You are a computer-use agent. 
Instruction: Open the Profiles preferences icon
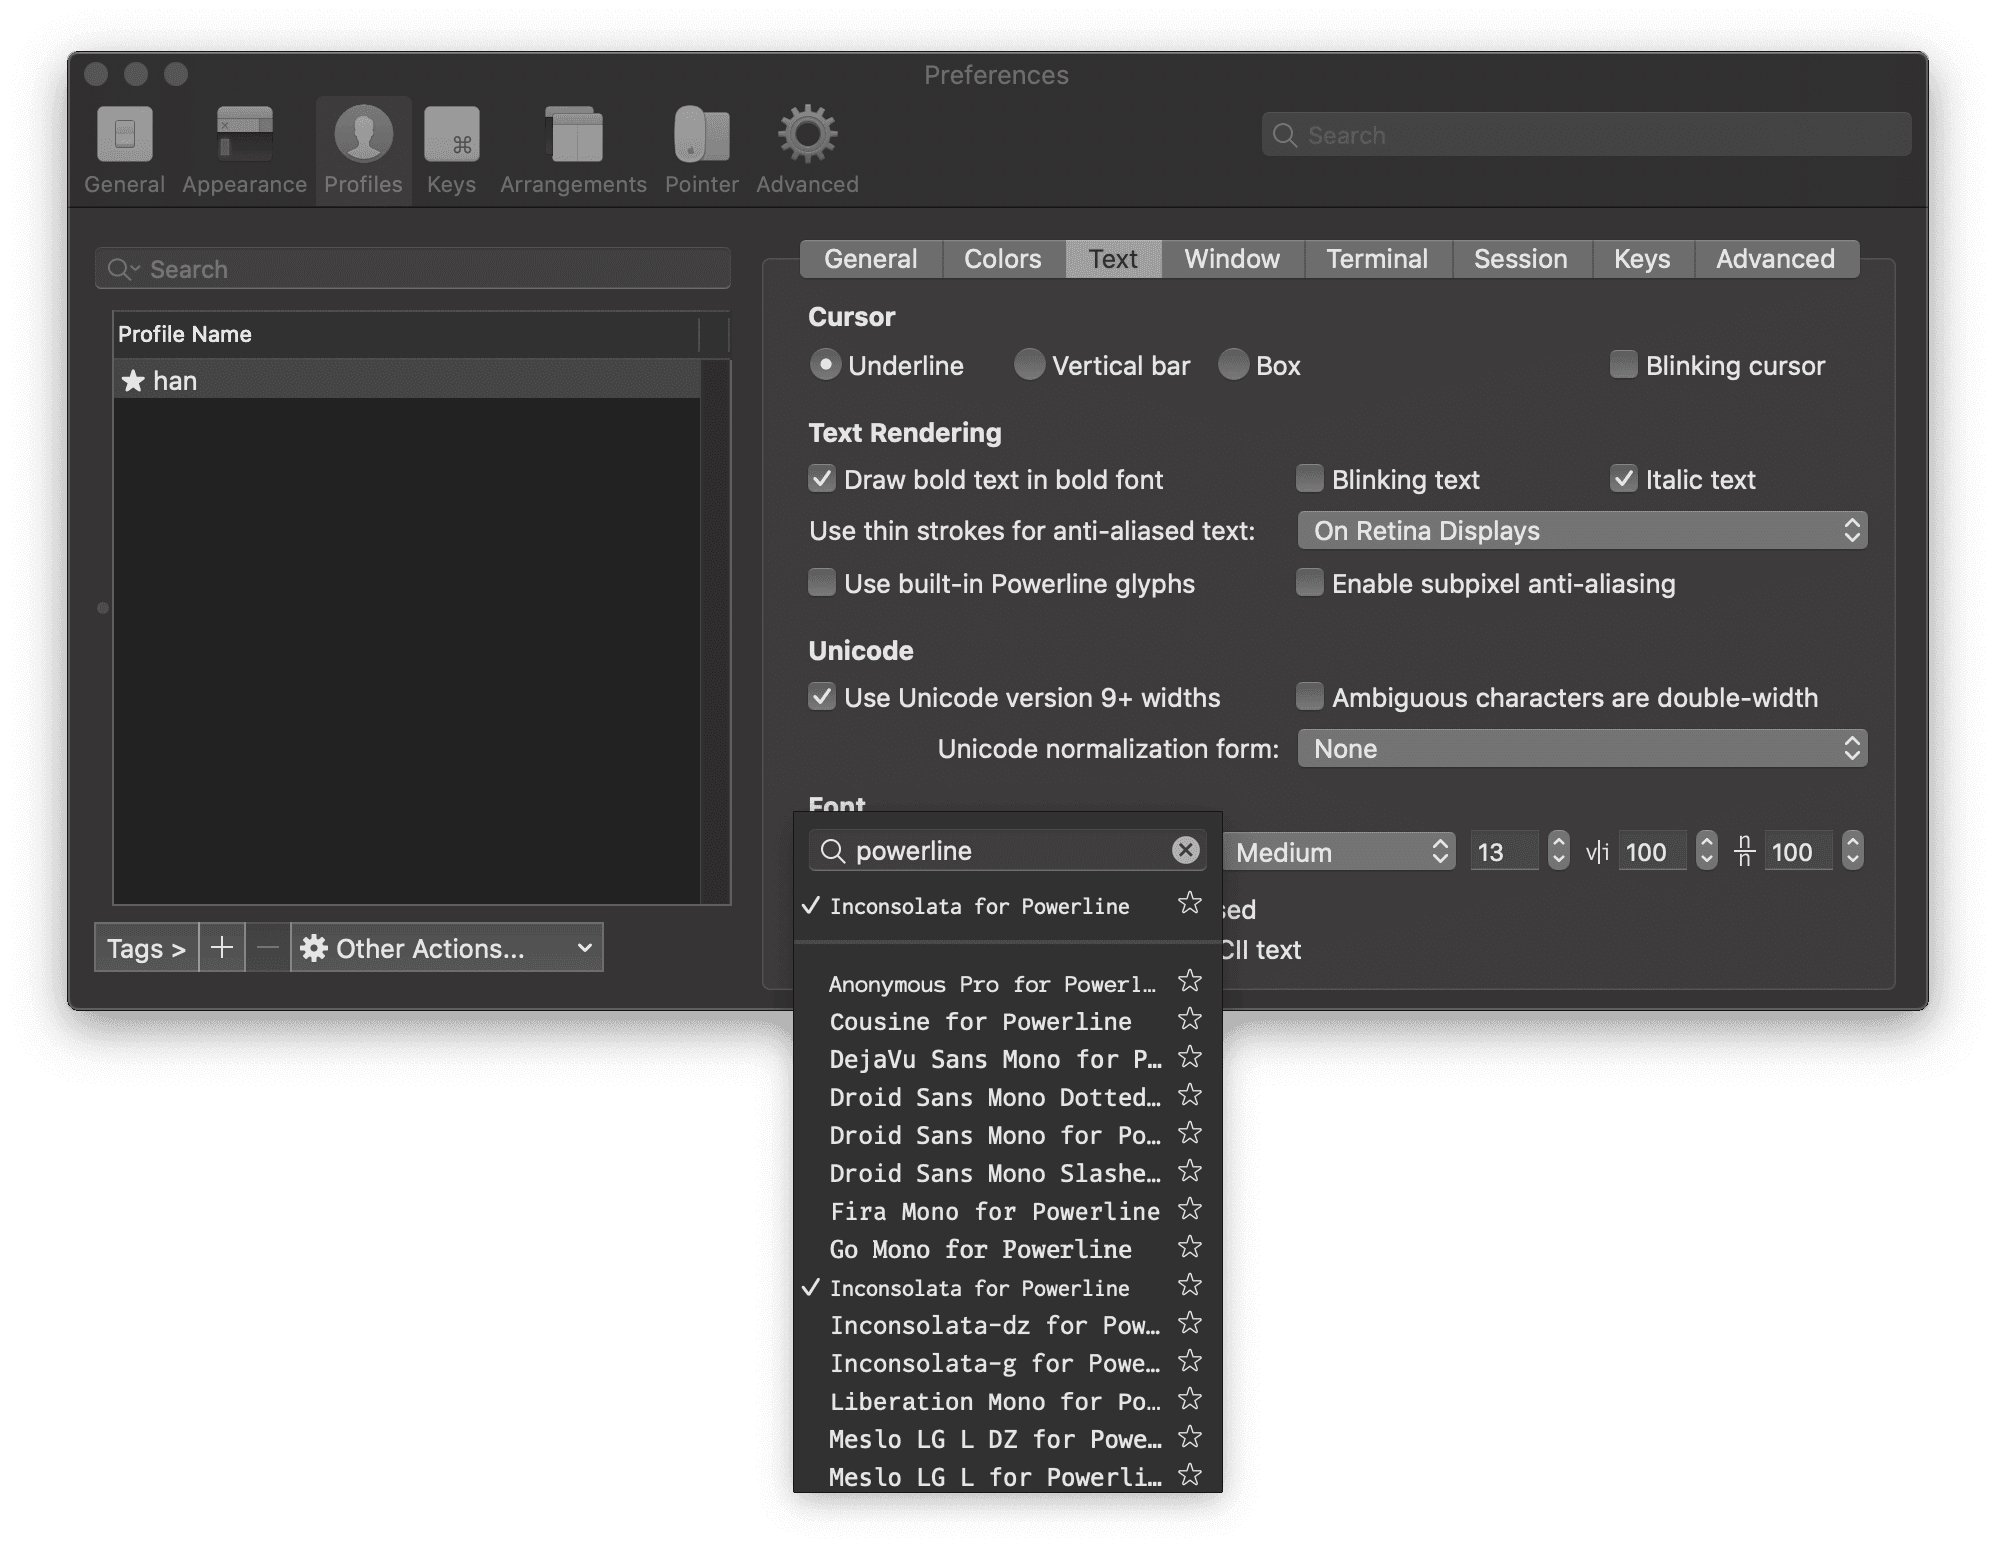[363, 150]
